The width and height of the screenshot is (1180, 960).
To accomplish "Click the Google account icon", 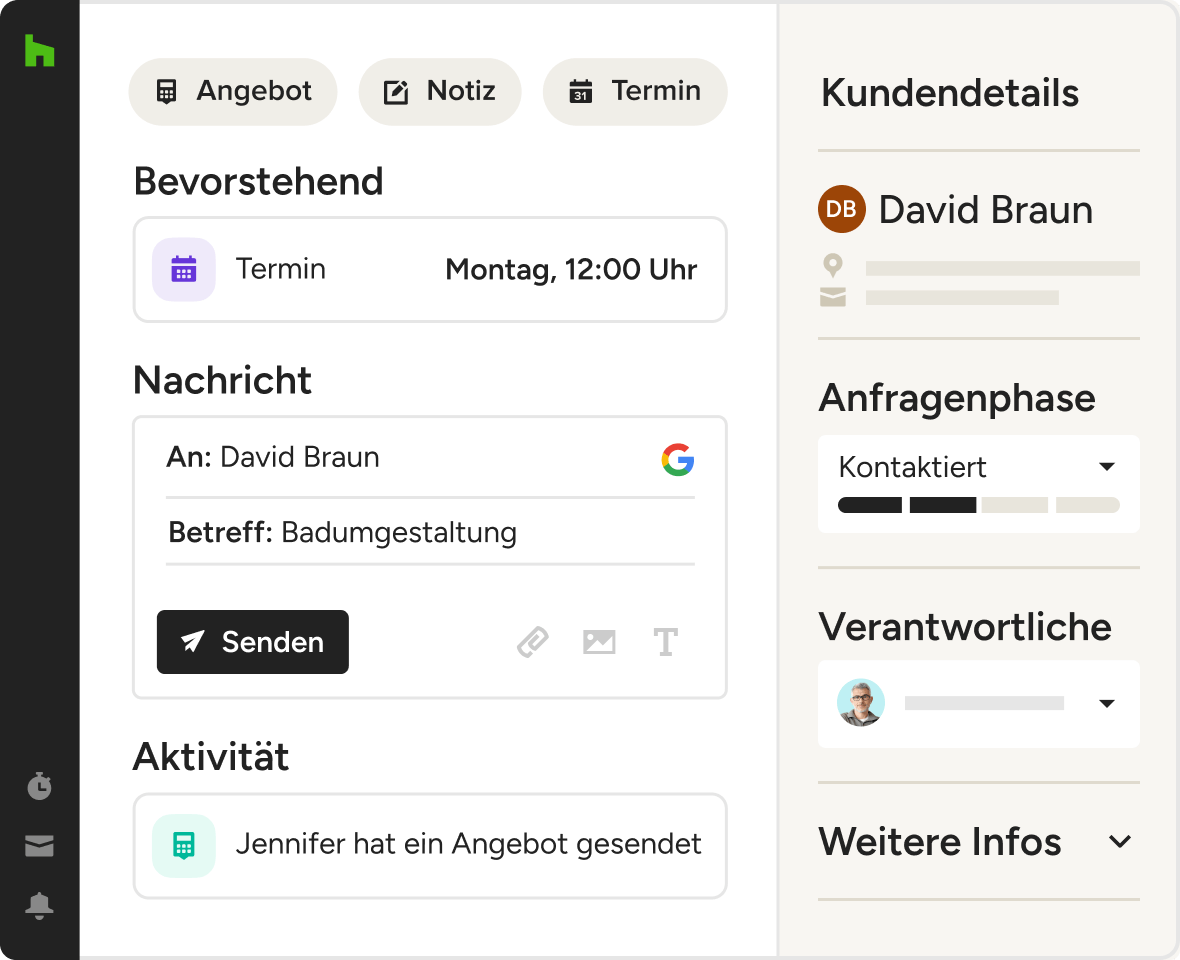I will (x=677, y=459).
